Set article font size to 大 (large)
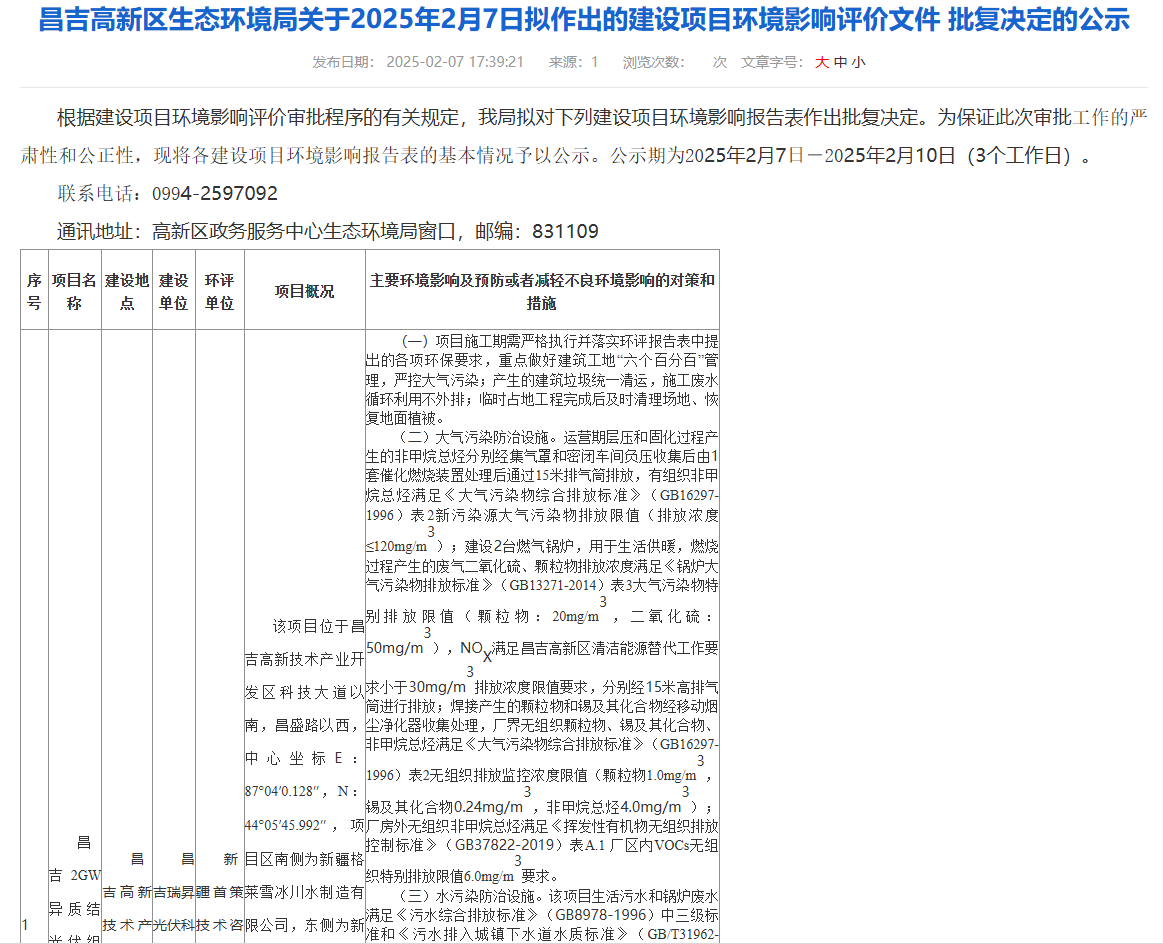 (x=822, y=62)
